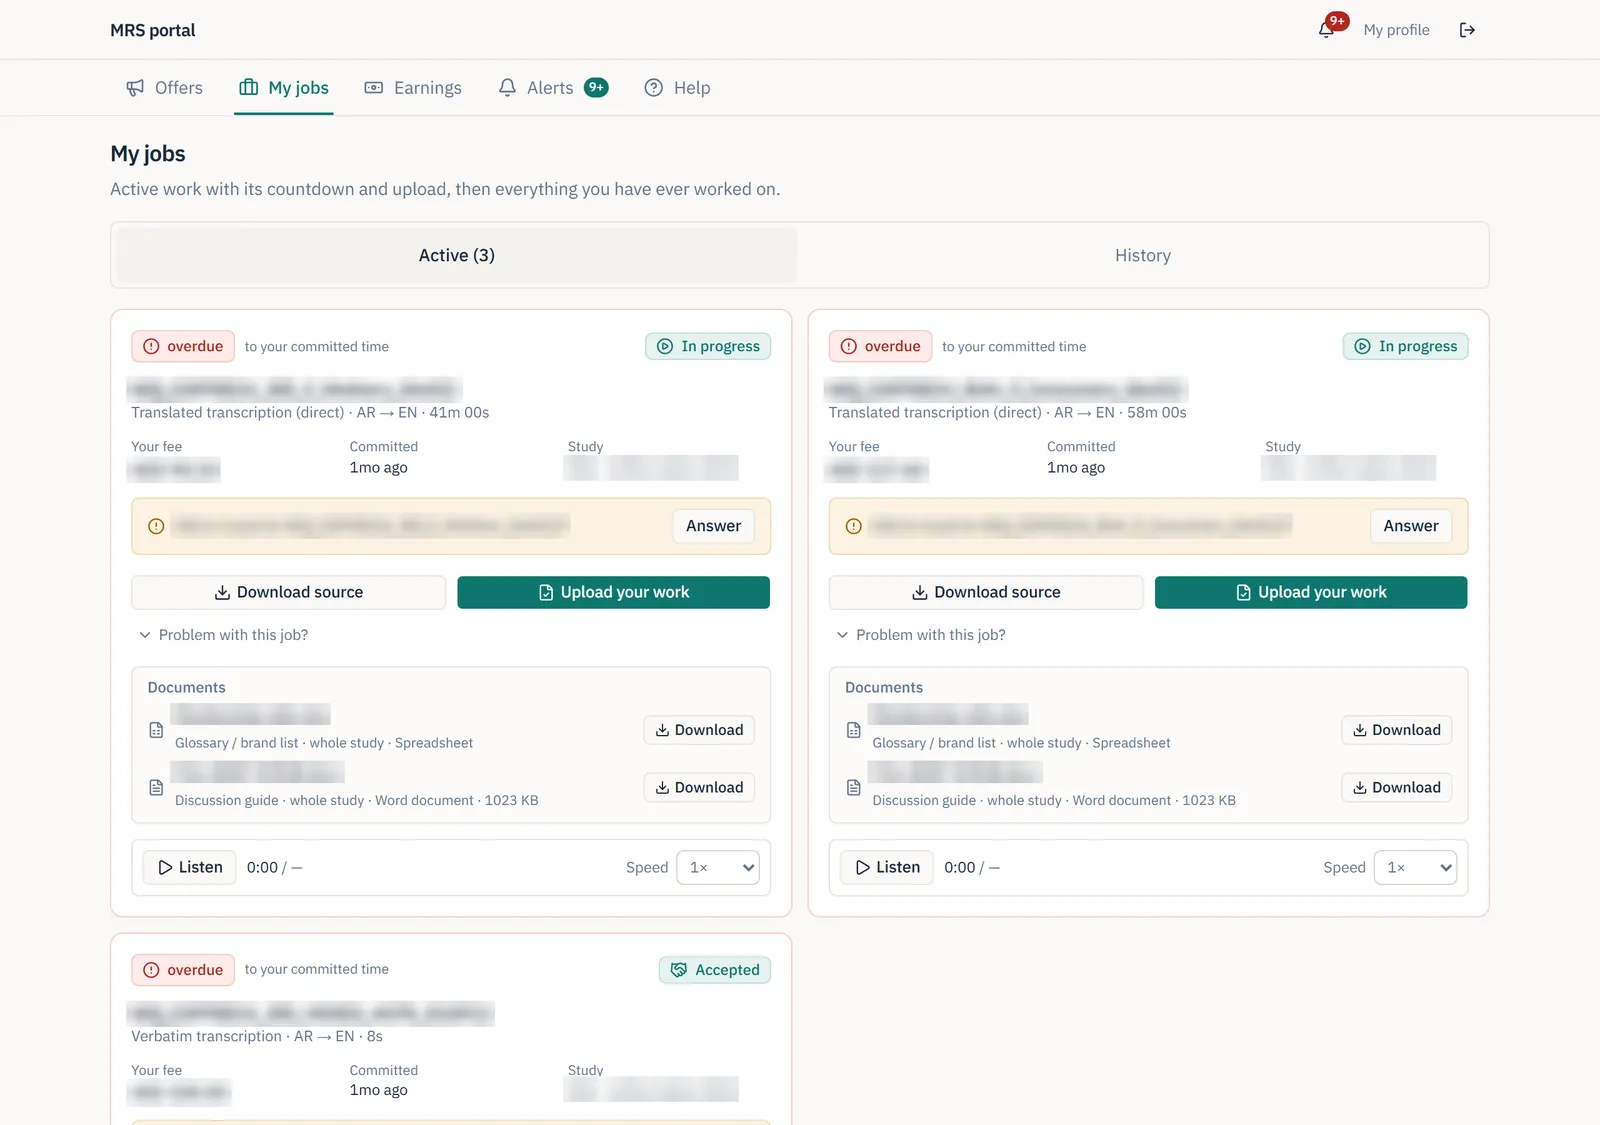Click the overdue badge on the Verbatim transcription job

pyautogui.click(x=183, y=970)
